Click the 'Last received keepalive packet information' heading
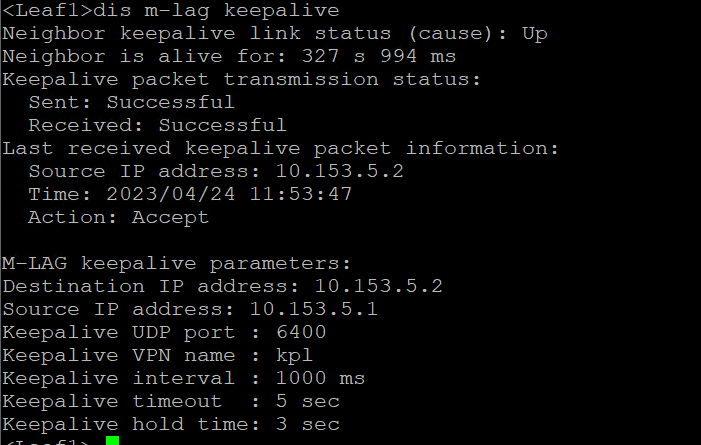 pos(280,149)
